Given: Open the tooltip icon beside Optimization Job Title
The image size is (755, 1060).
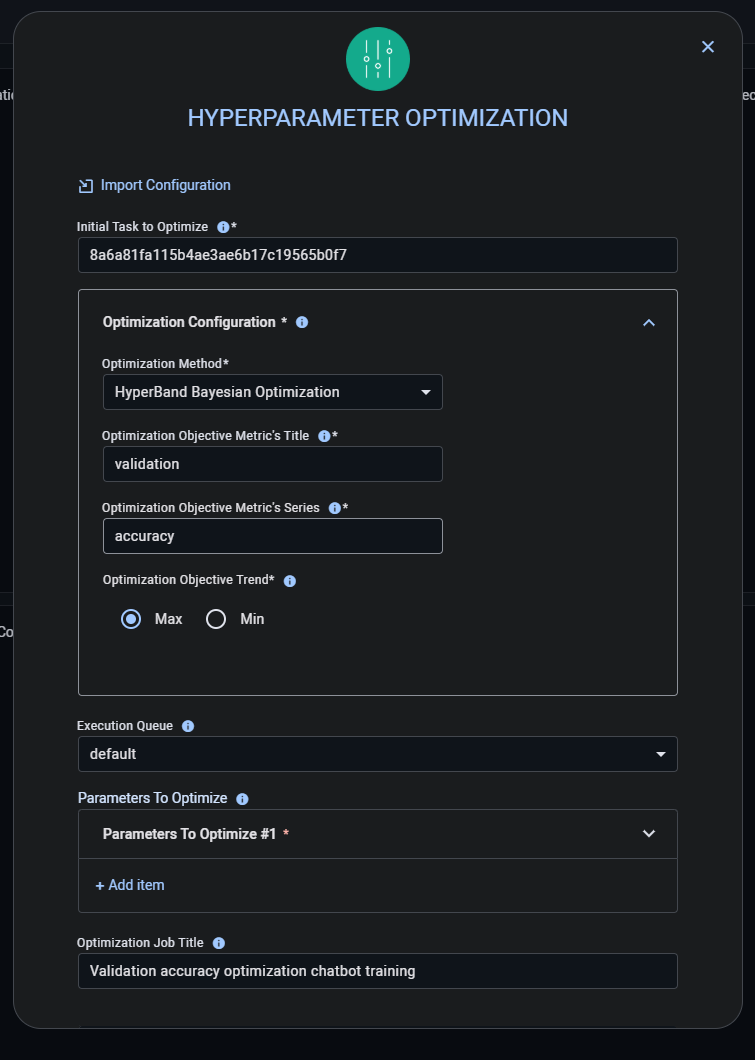Looking at the screenshot, I should (x=219, y=942).
